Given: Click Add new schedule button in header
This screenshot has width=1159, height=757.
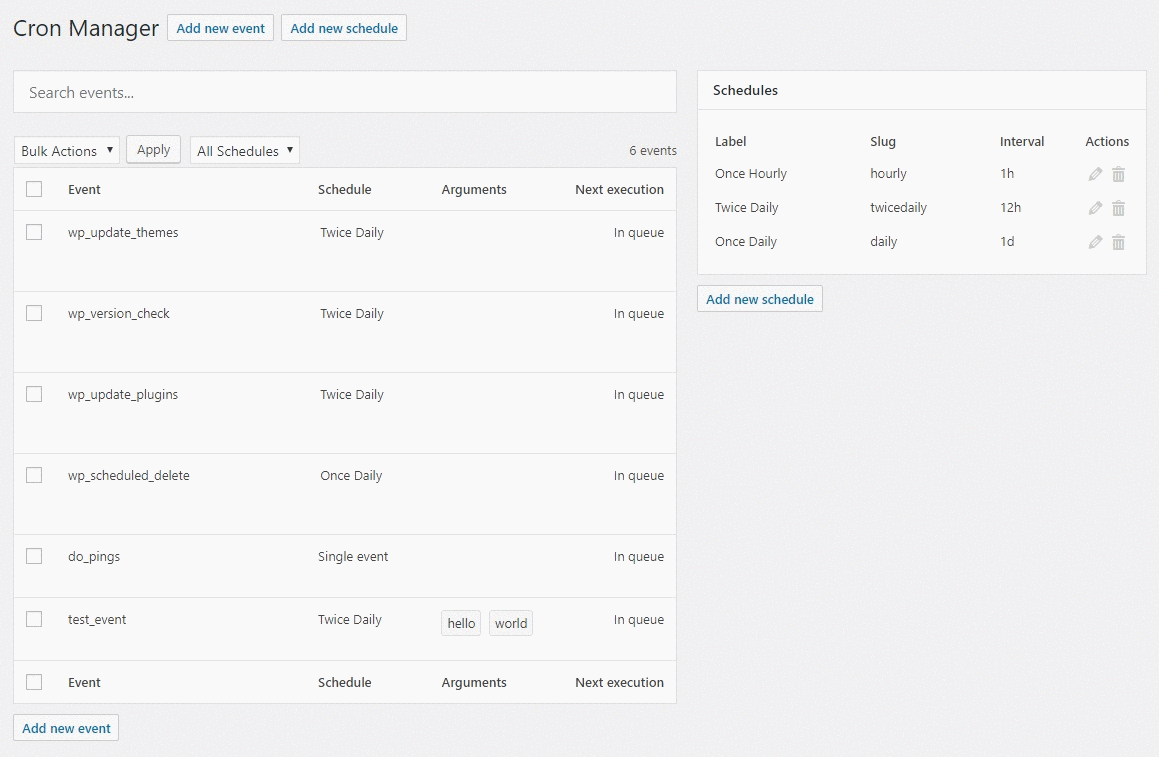Looking at the screenshot, I should tap(344, 28).
